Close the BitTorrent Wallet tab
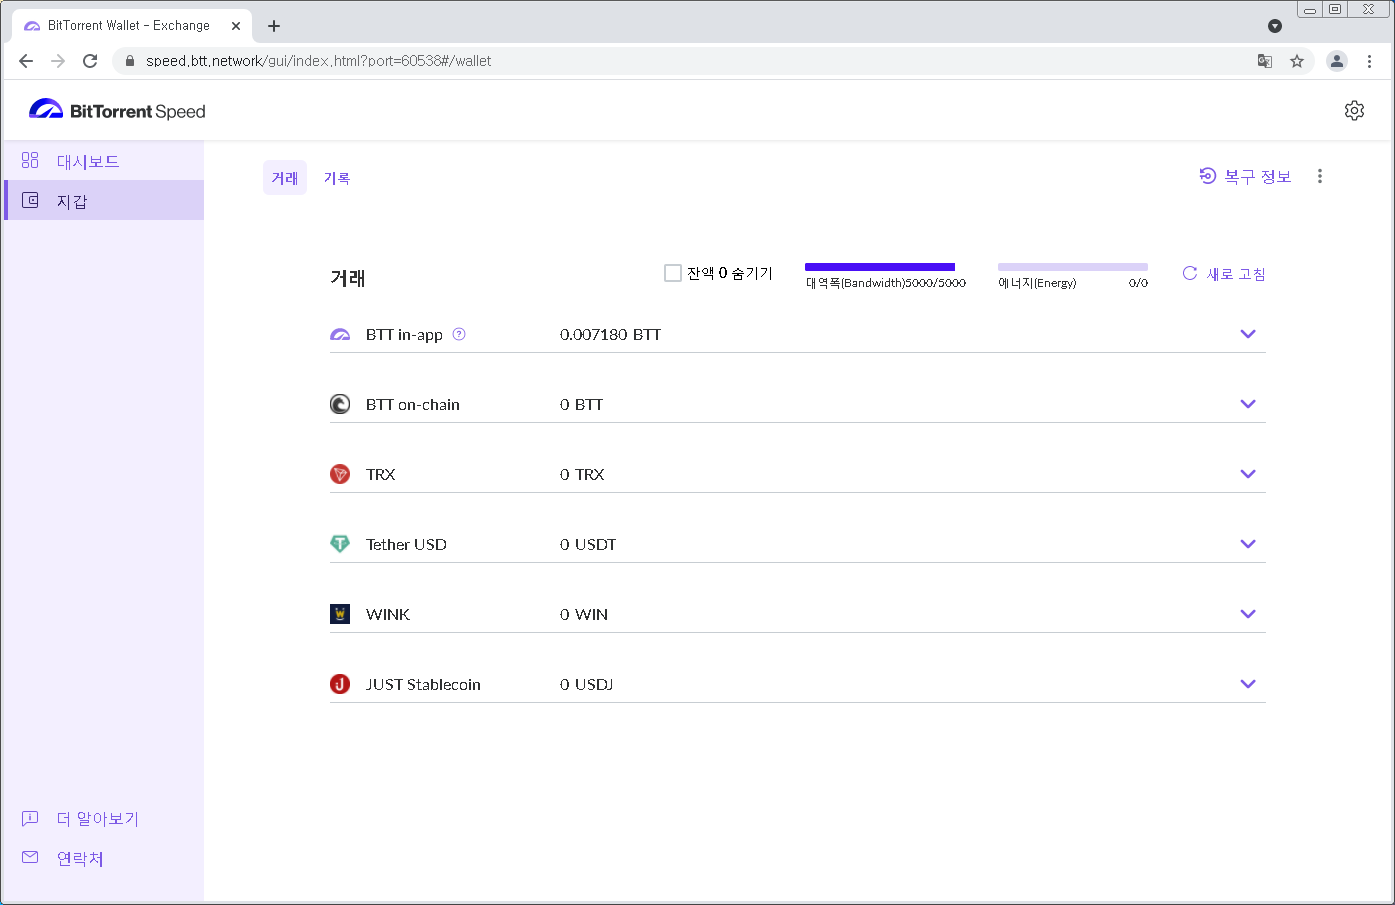1395x905 pixels. tap(236, 26)
